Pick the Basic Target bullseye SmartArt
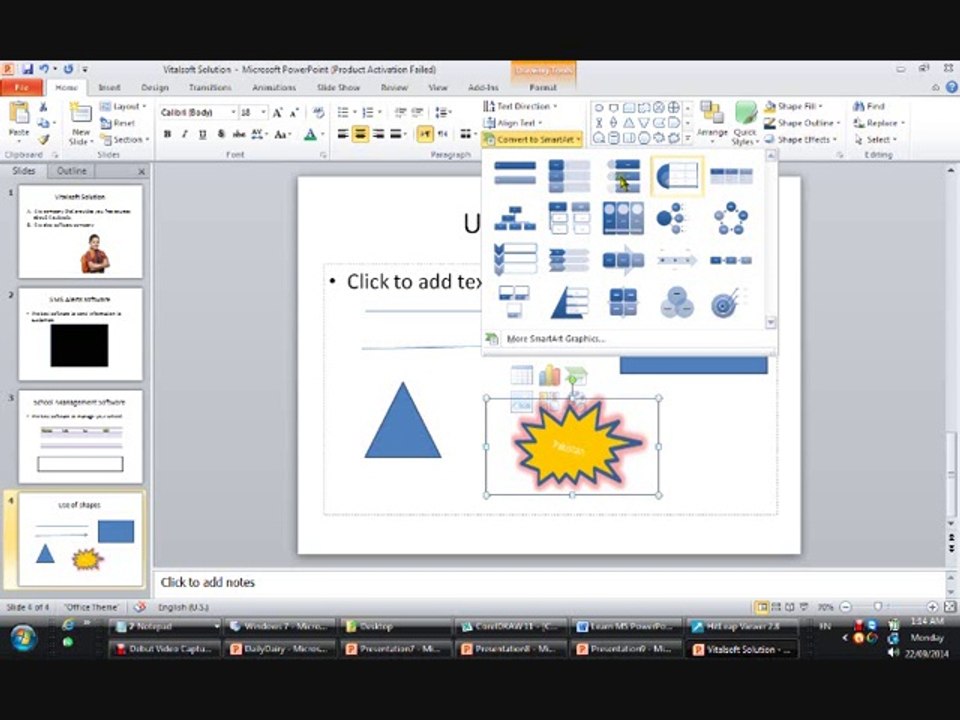The image size is (960, 720). 730,302
